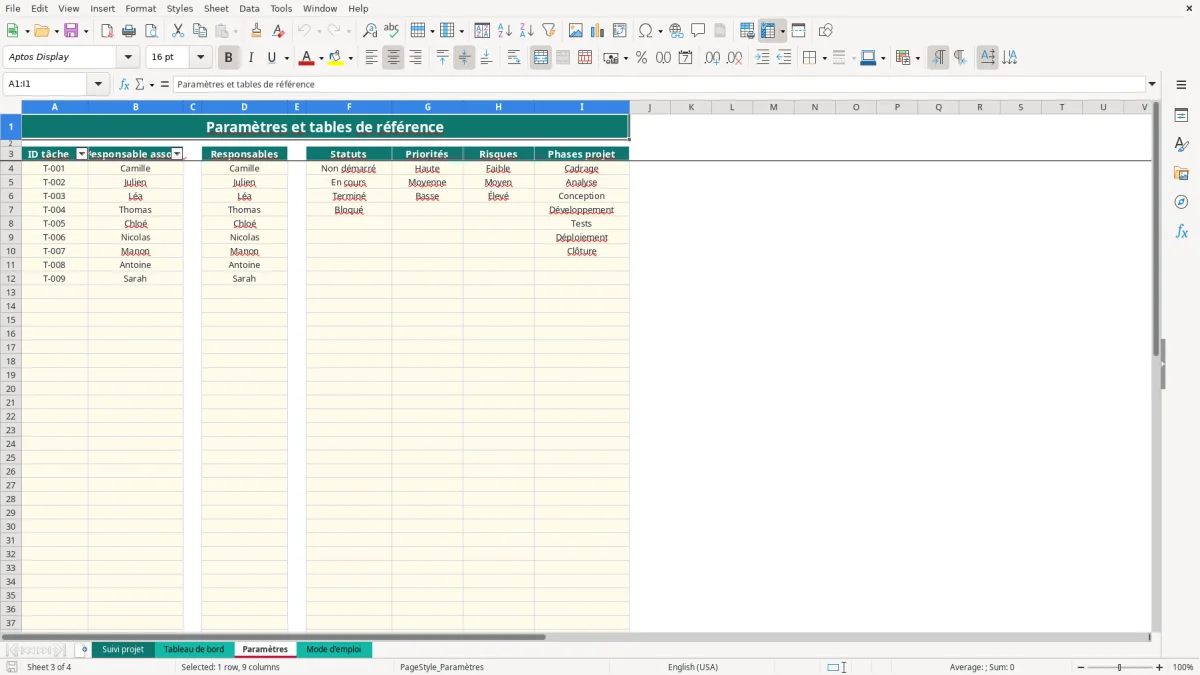Switch to the Suivi projet sheet tab
The width and height of the screenshot is (1200, 675).
point(123,649)
